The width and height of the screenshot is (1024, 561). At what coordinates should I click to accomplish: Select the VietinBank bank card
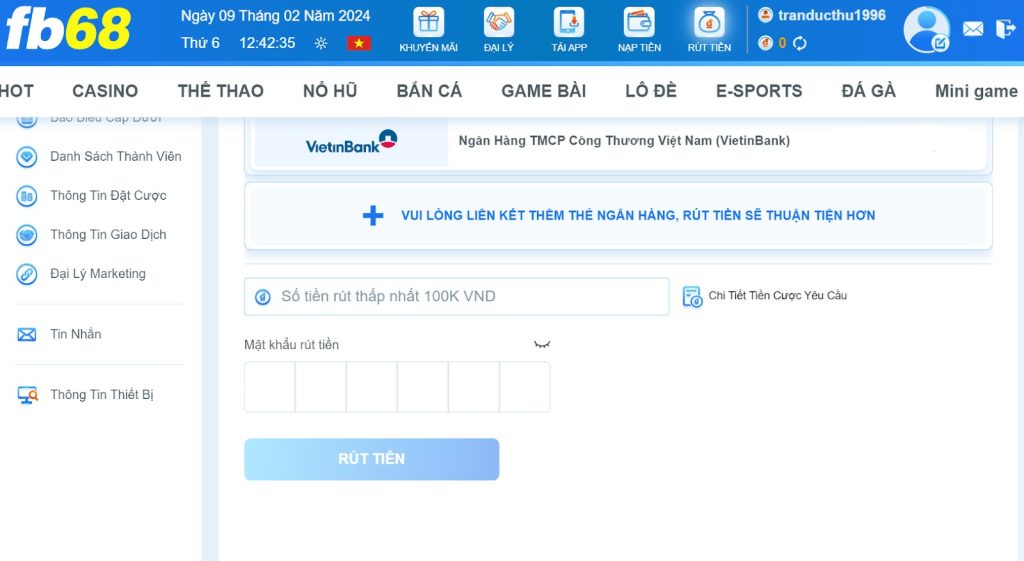tap(618, 142)
